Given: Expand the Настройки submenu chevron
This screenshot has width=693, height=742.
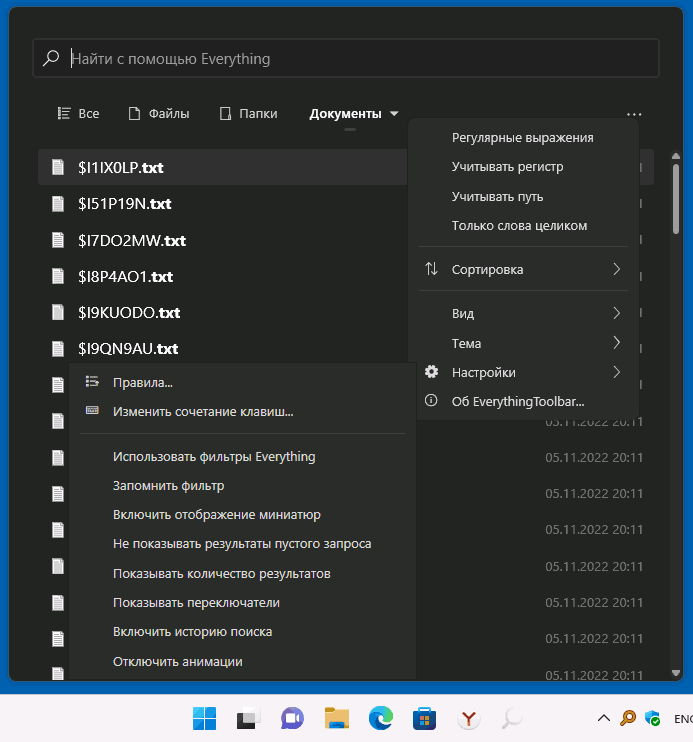Looking at the screenshot, I should click(616, 372).
